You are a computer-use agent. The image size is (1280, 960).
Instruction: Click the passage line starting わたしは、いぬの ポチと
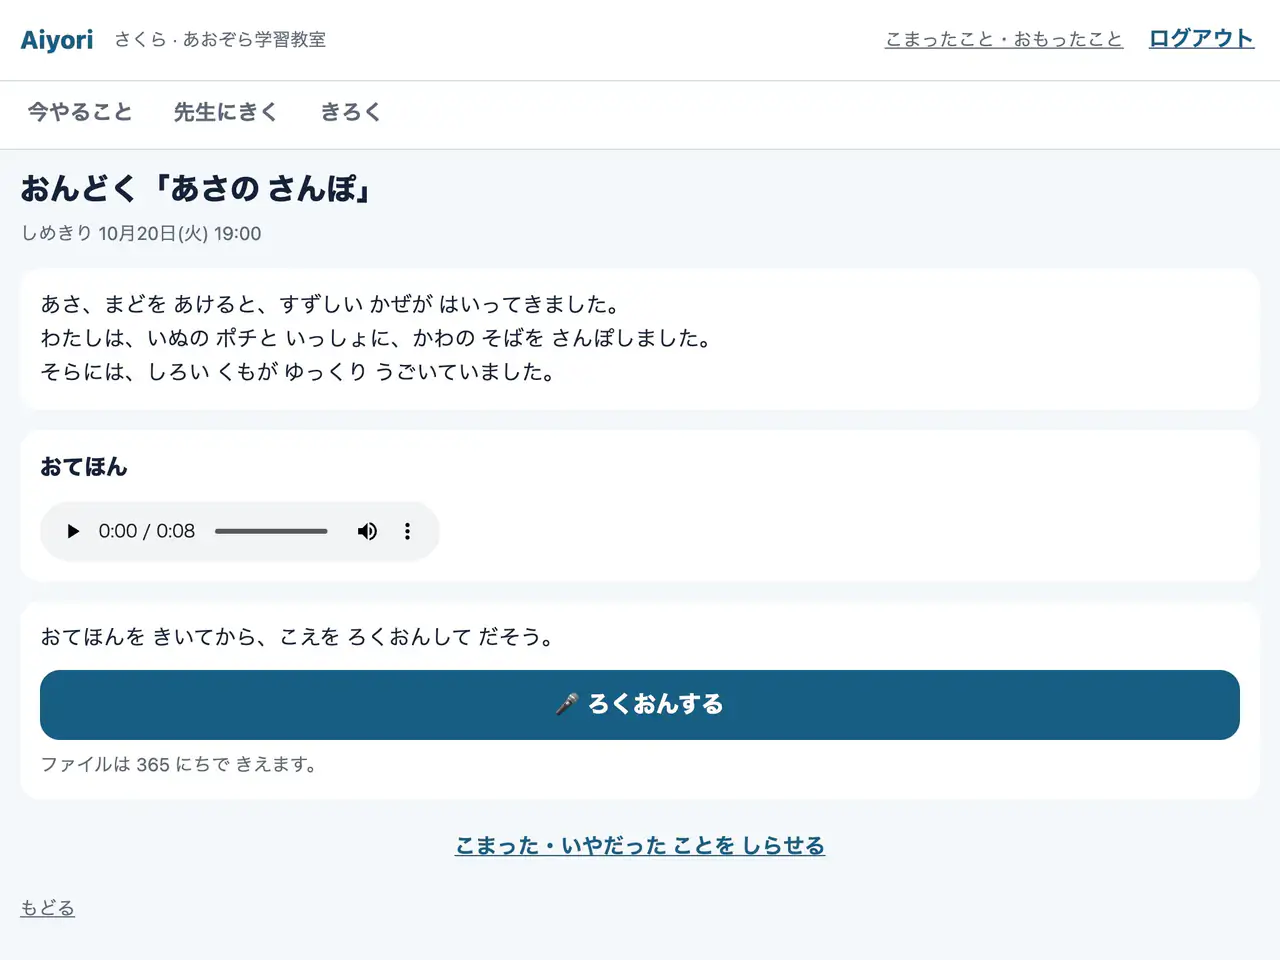click(377, 338)
